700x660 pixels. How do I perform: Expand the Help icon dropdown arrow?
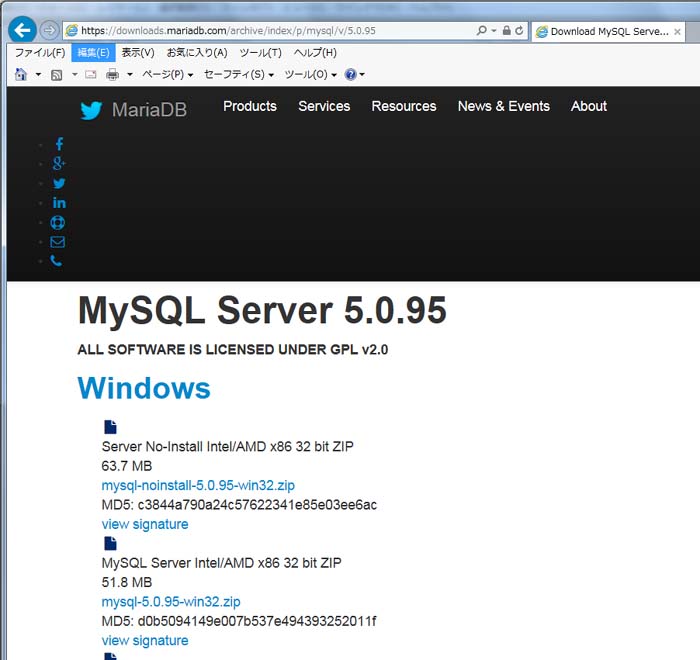click(x=362, y=75)
